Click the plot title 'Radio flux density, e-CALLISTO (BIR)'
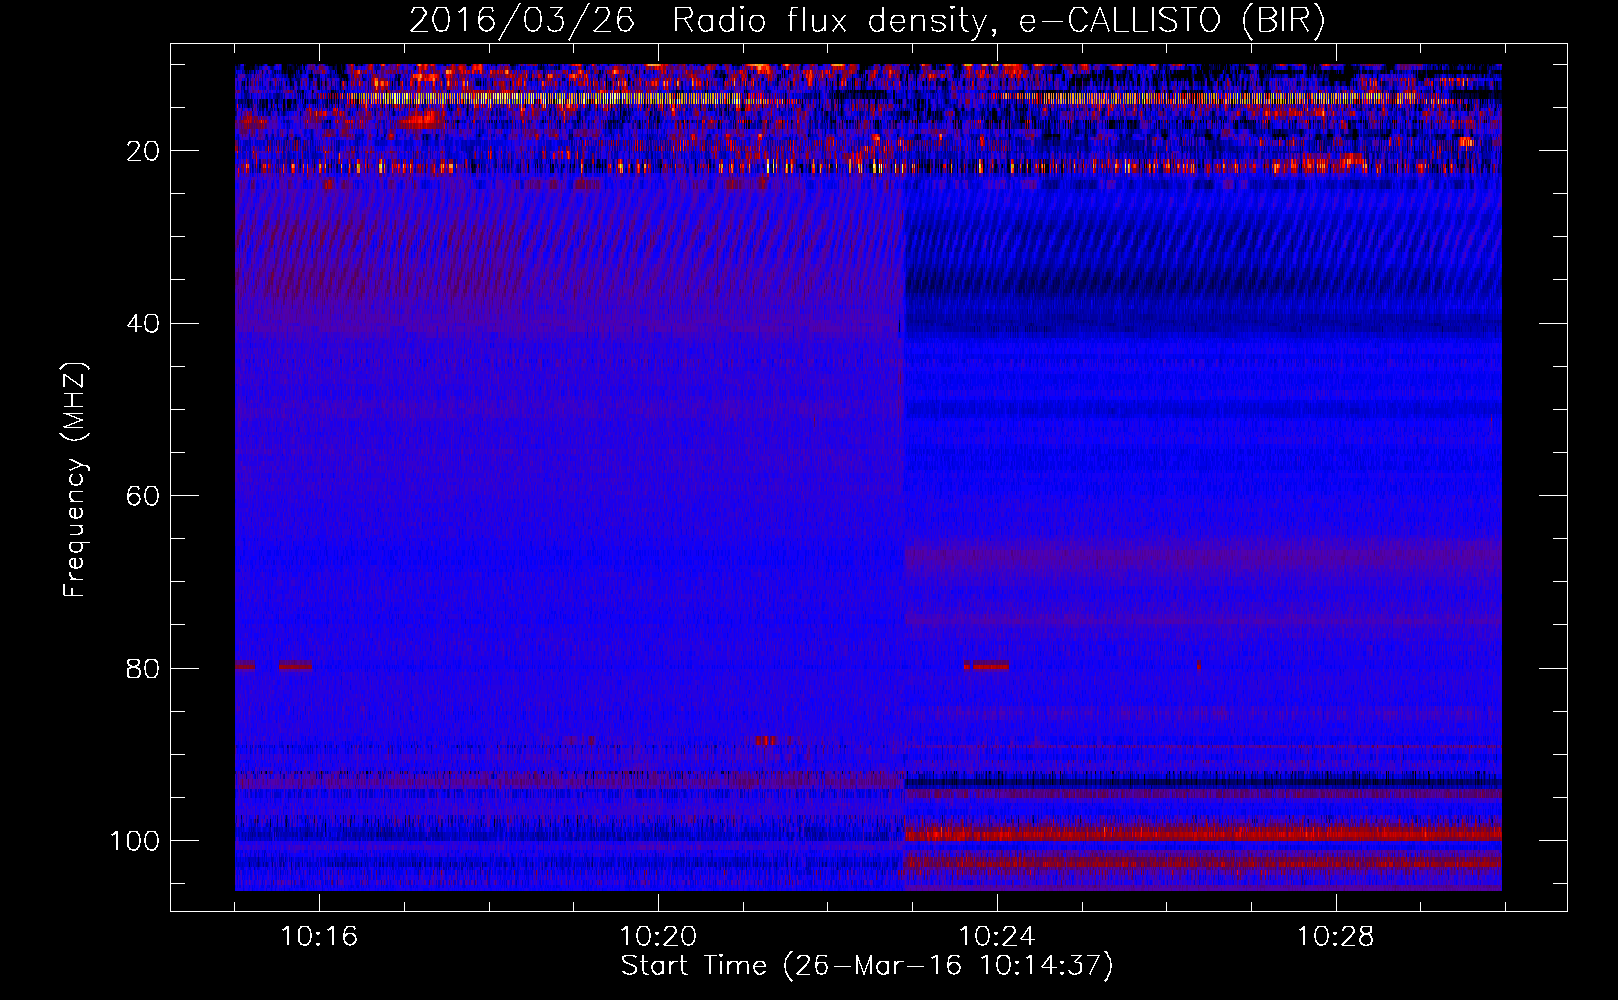The width and height of the screenshot is (1618, 1000). 998,20
